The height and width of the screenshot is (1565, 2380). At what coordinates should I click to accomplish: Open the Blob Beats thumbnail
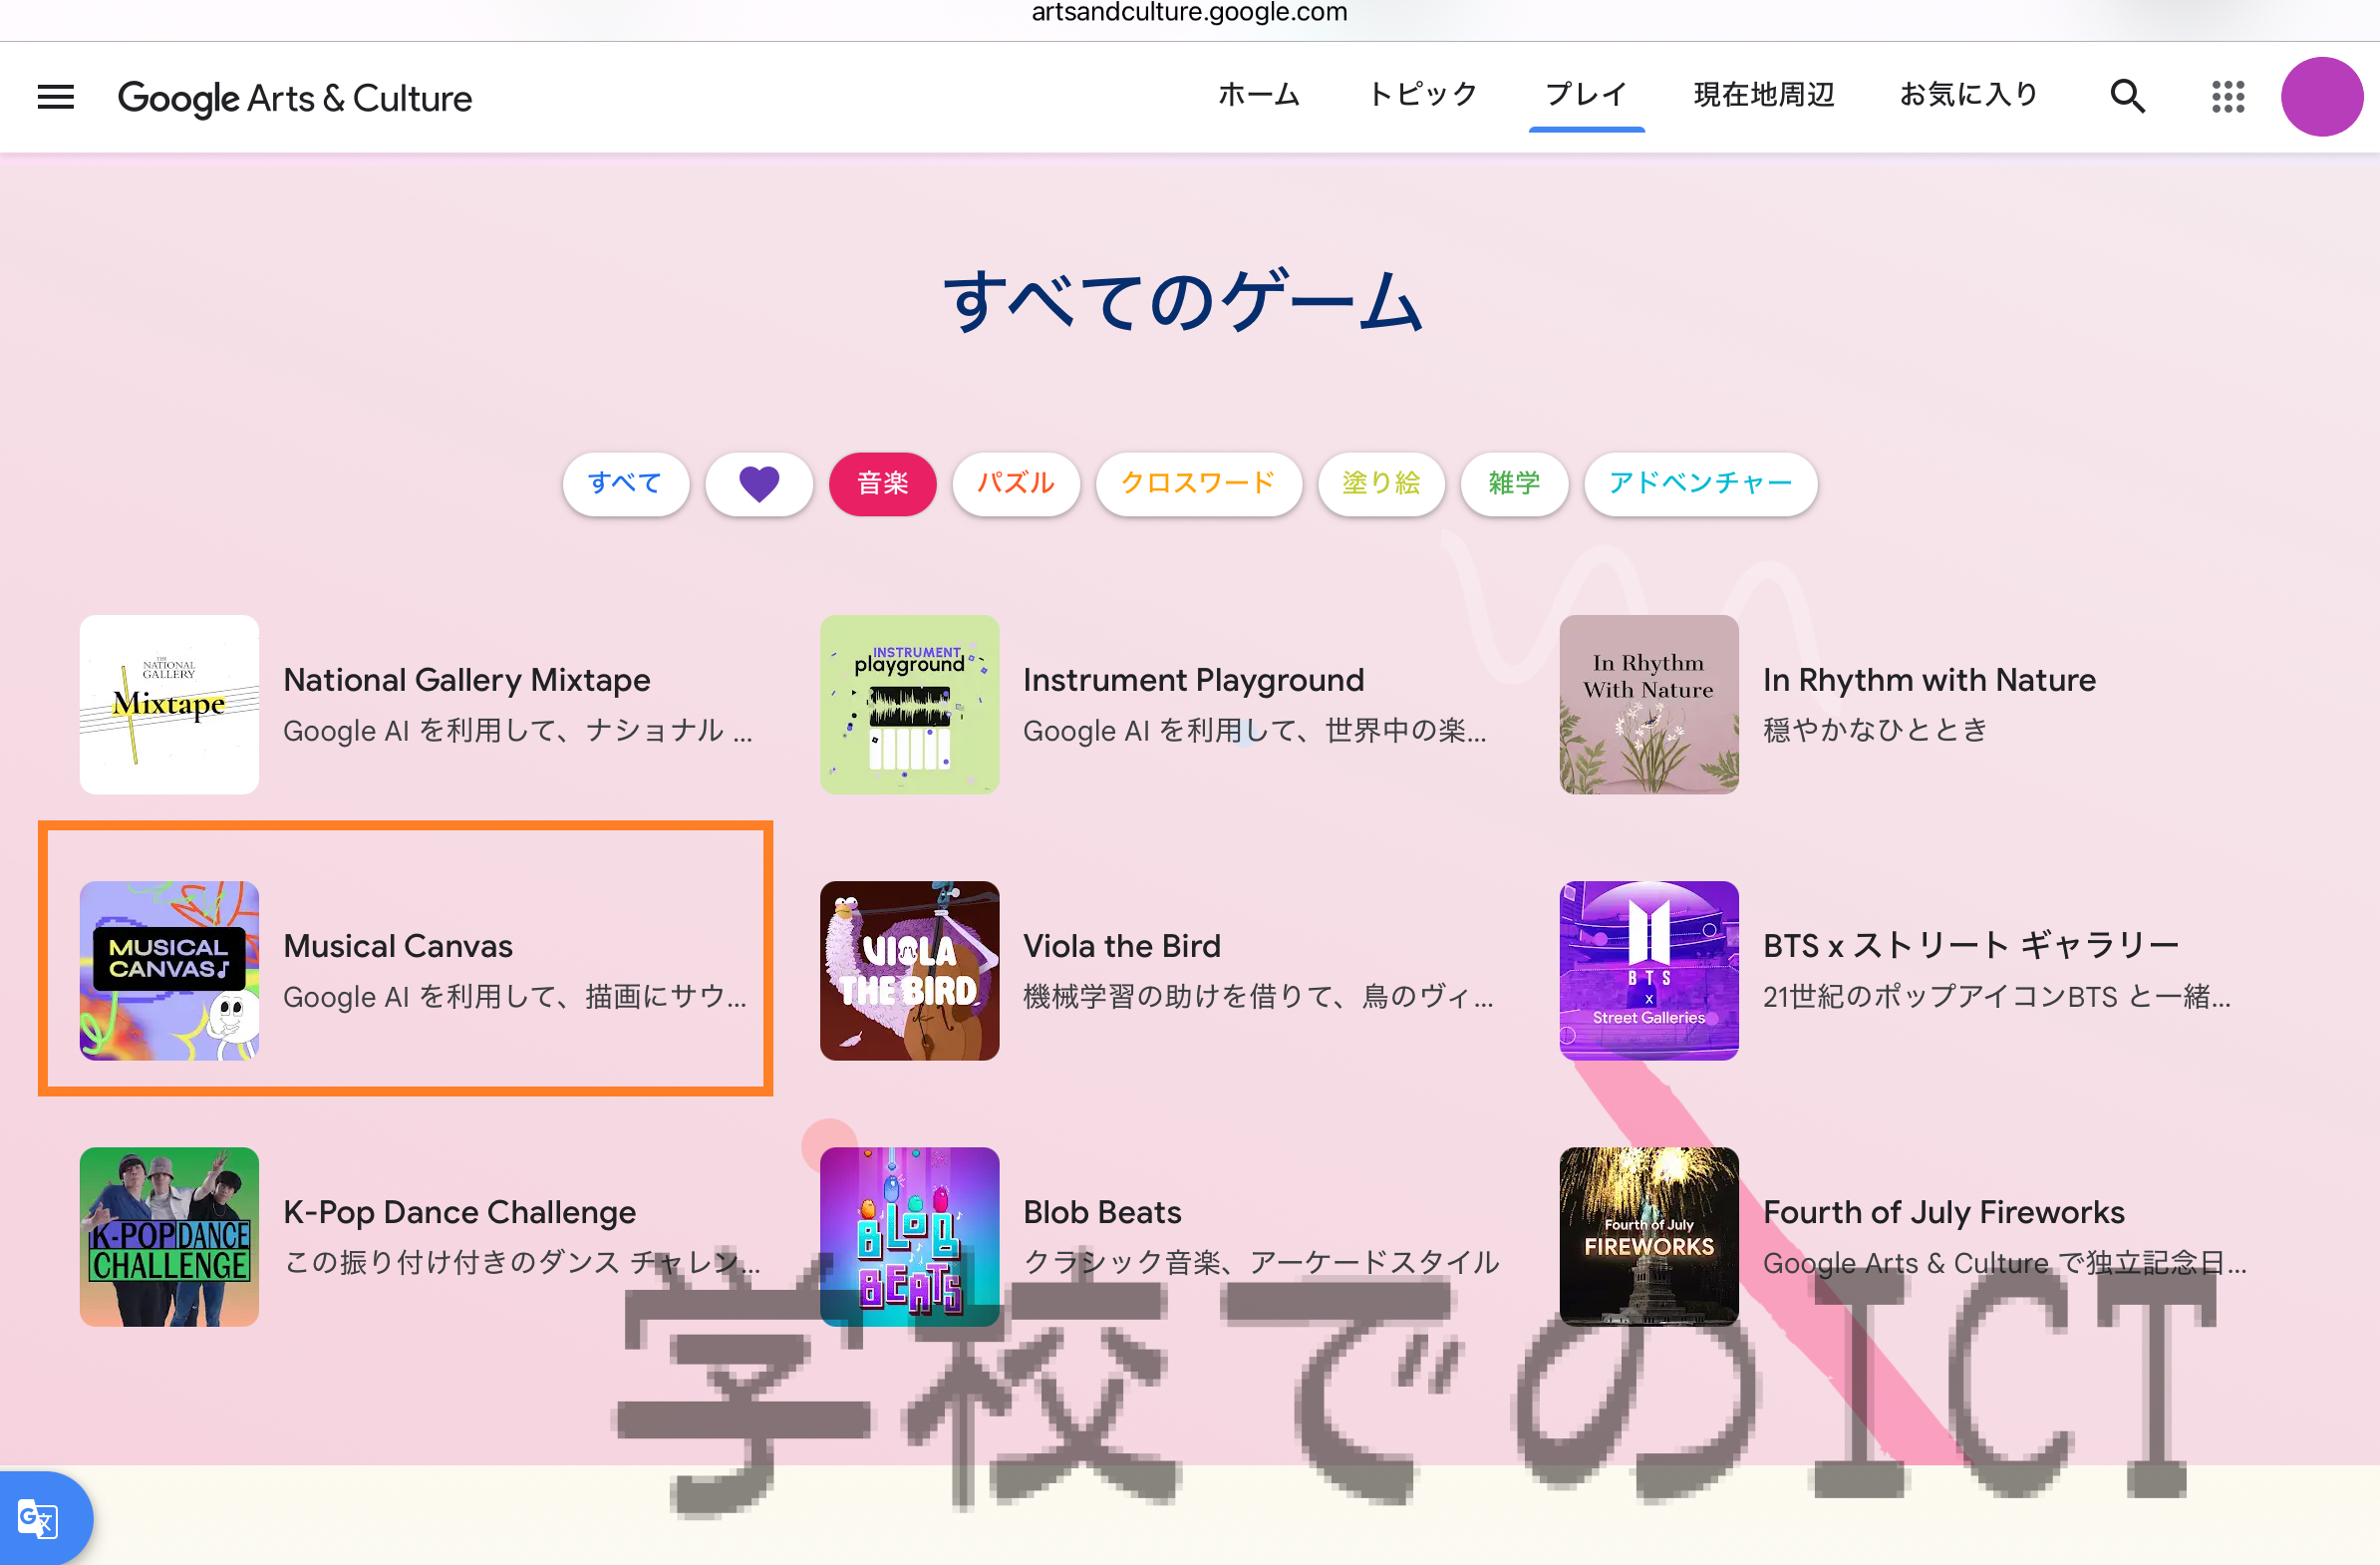point(909,1237)
